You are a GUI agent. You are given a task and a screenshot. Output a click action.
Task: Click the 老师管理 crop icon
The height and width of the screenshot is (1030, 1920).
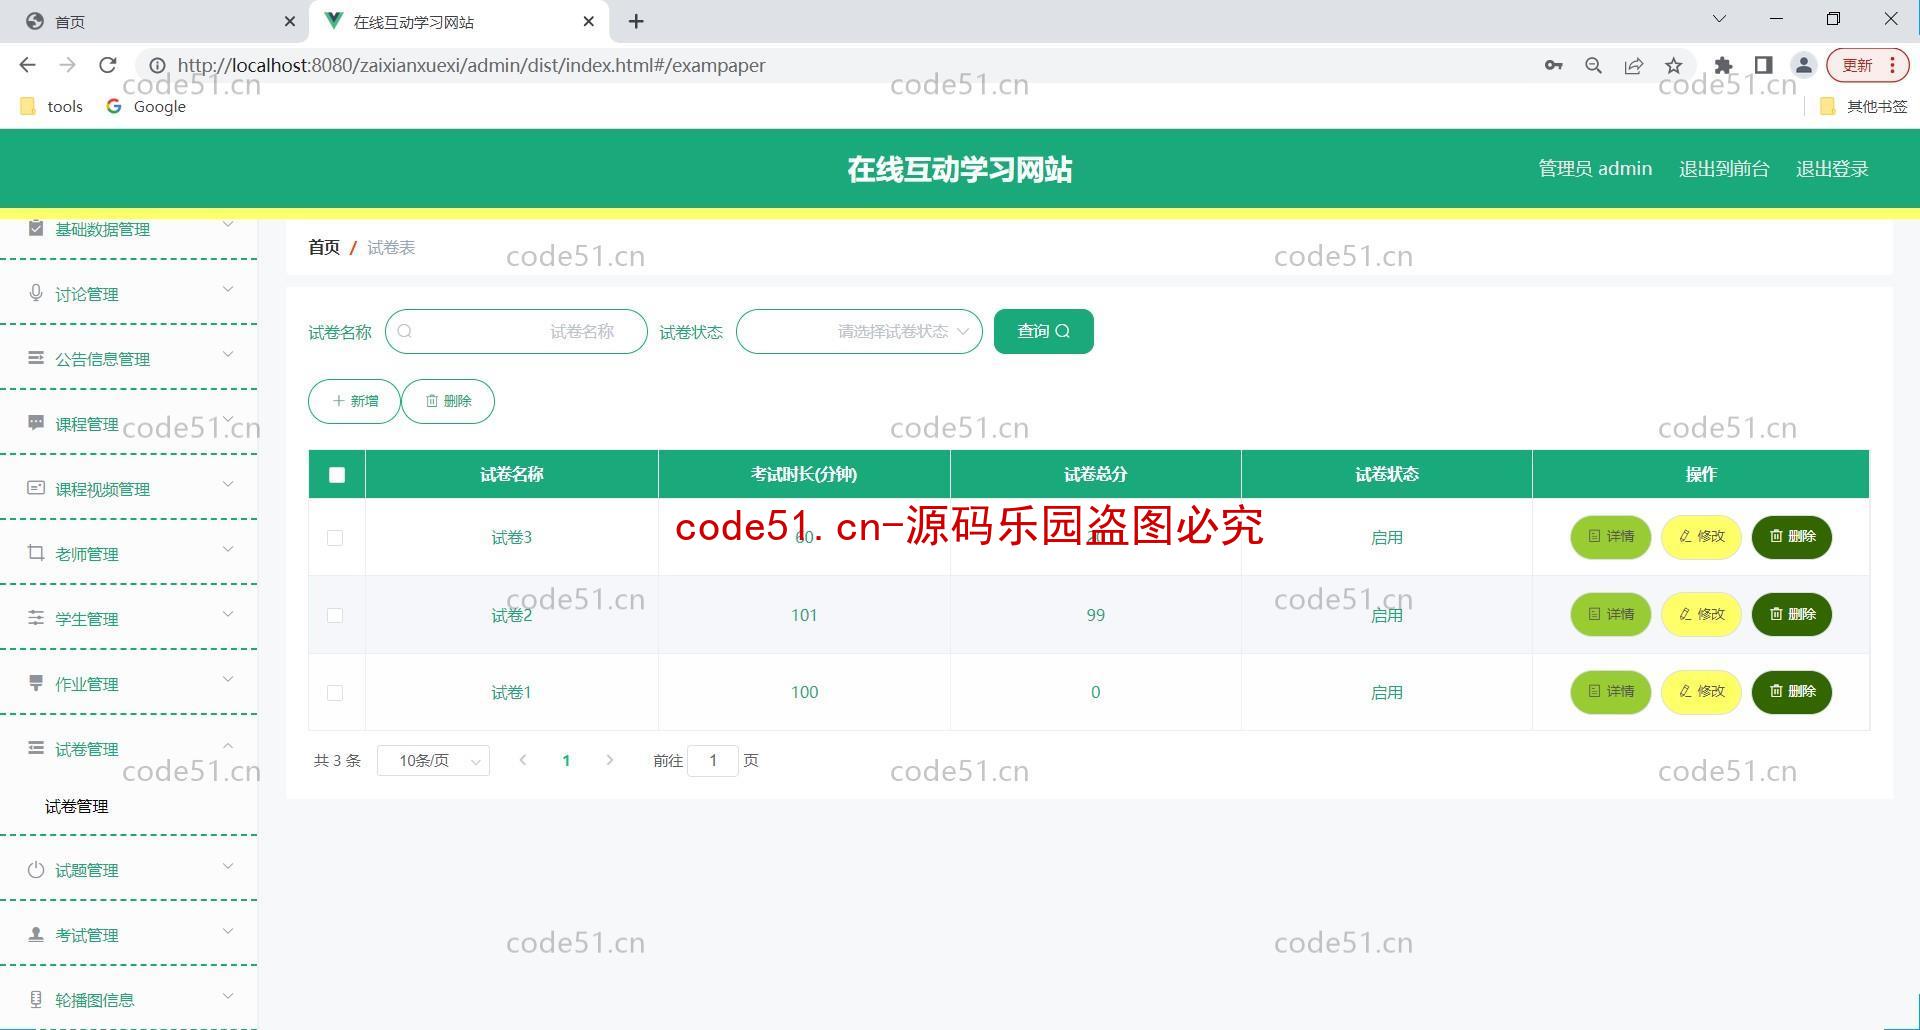point(36,553)
